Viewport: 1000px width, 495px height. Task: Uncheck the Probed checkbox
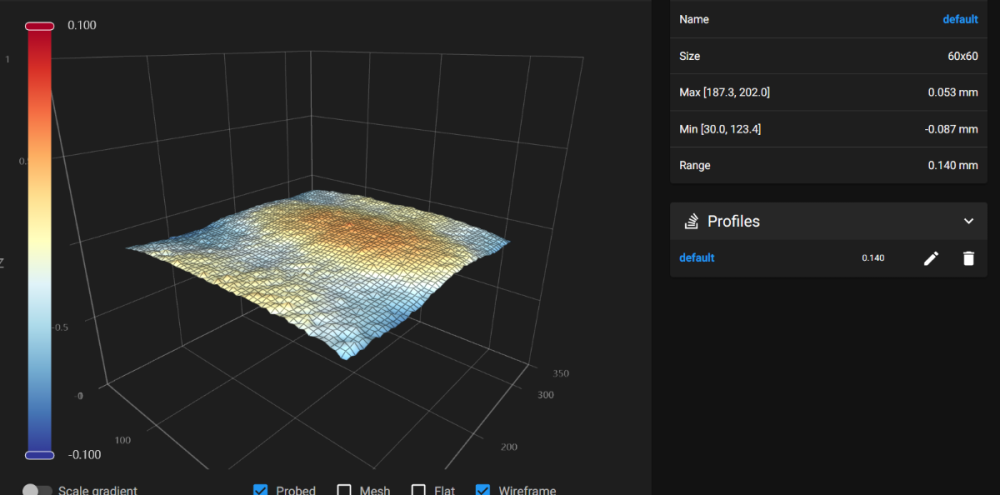point(260,491)
